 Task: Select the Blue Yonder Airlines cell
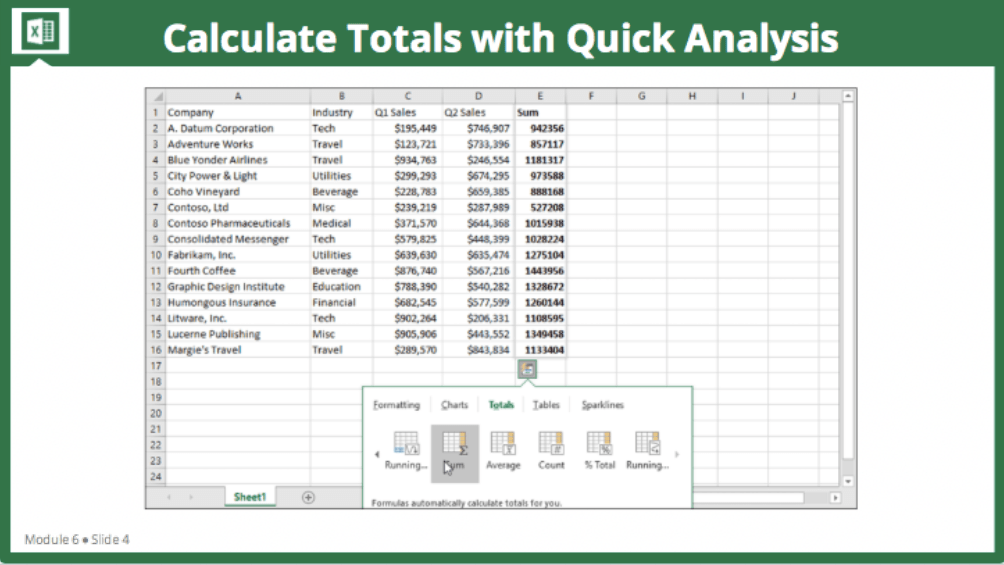238,160
